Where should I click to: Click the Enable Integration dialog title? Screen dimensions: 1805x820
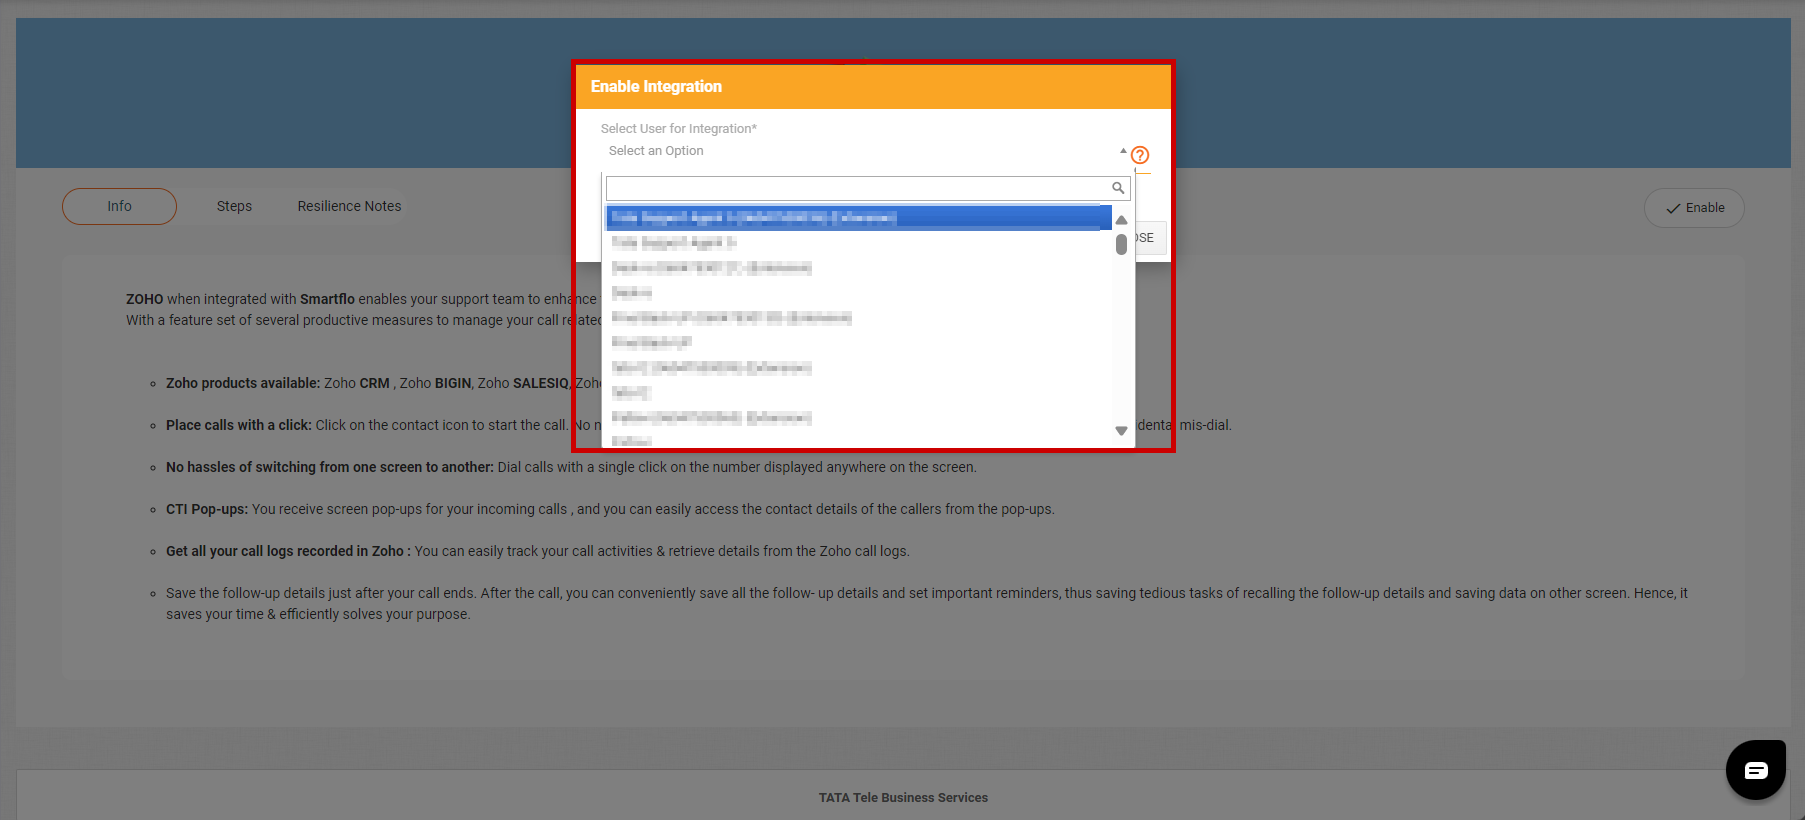(656, 87)
